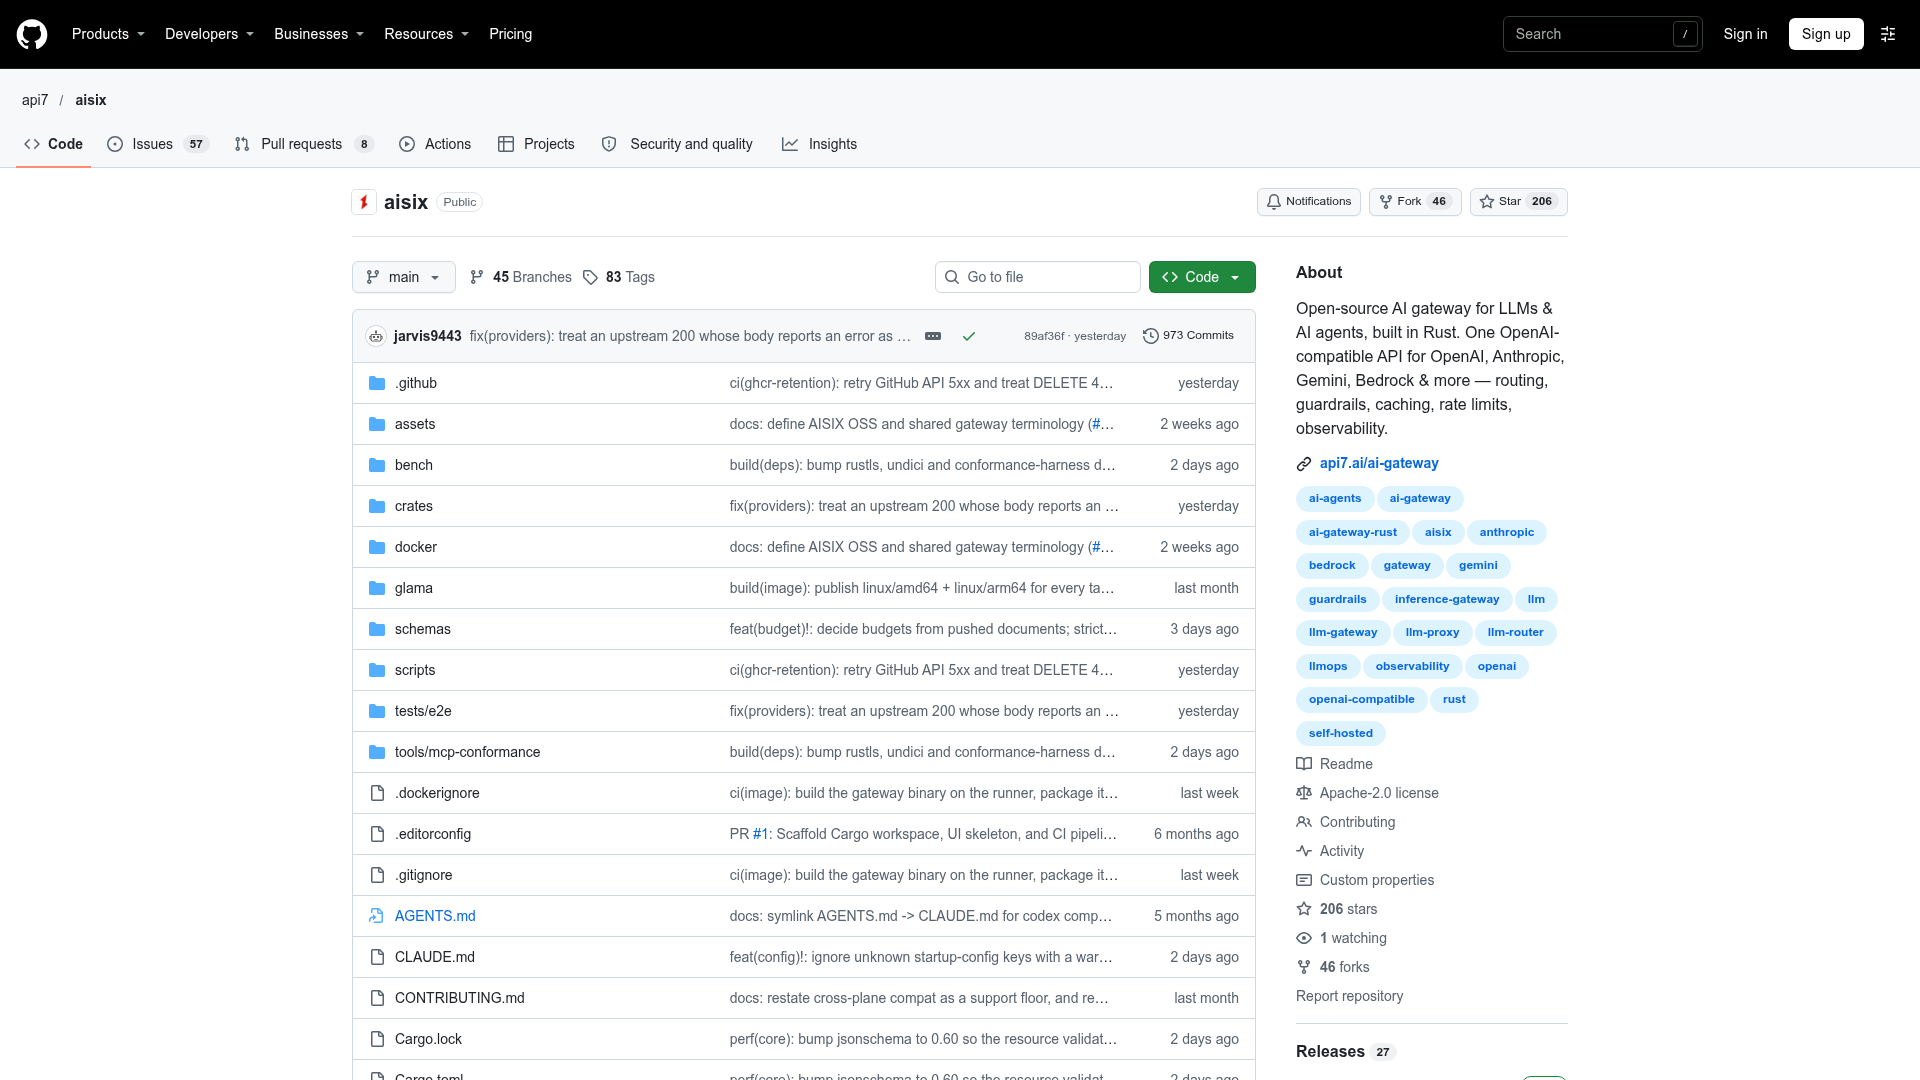Click the .dockerignore file icon
Viewport: 1920px width, 1080px height.
pos(377,793)
